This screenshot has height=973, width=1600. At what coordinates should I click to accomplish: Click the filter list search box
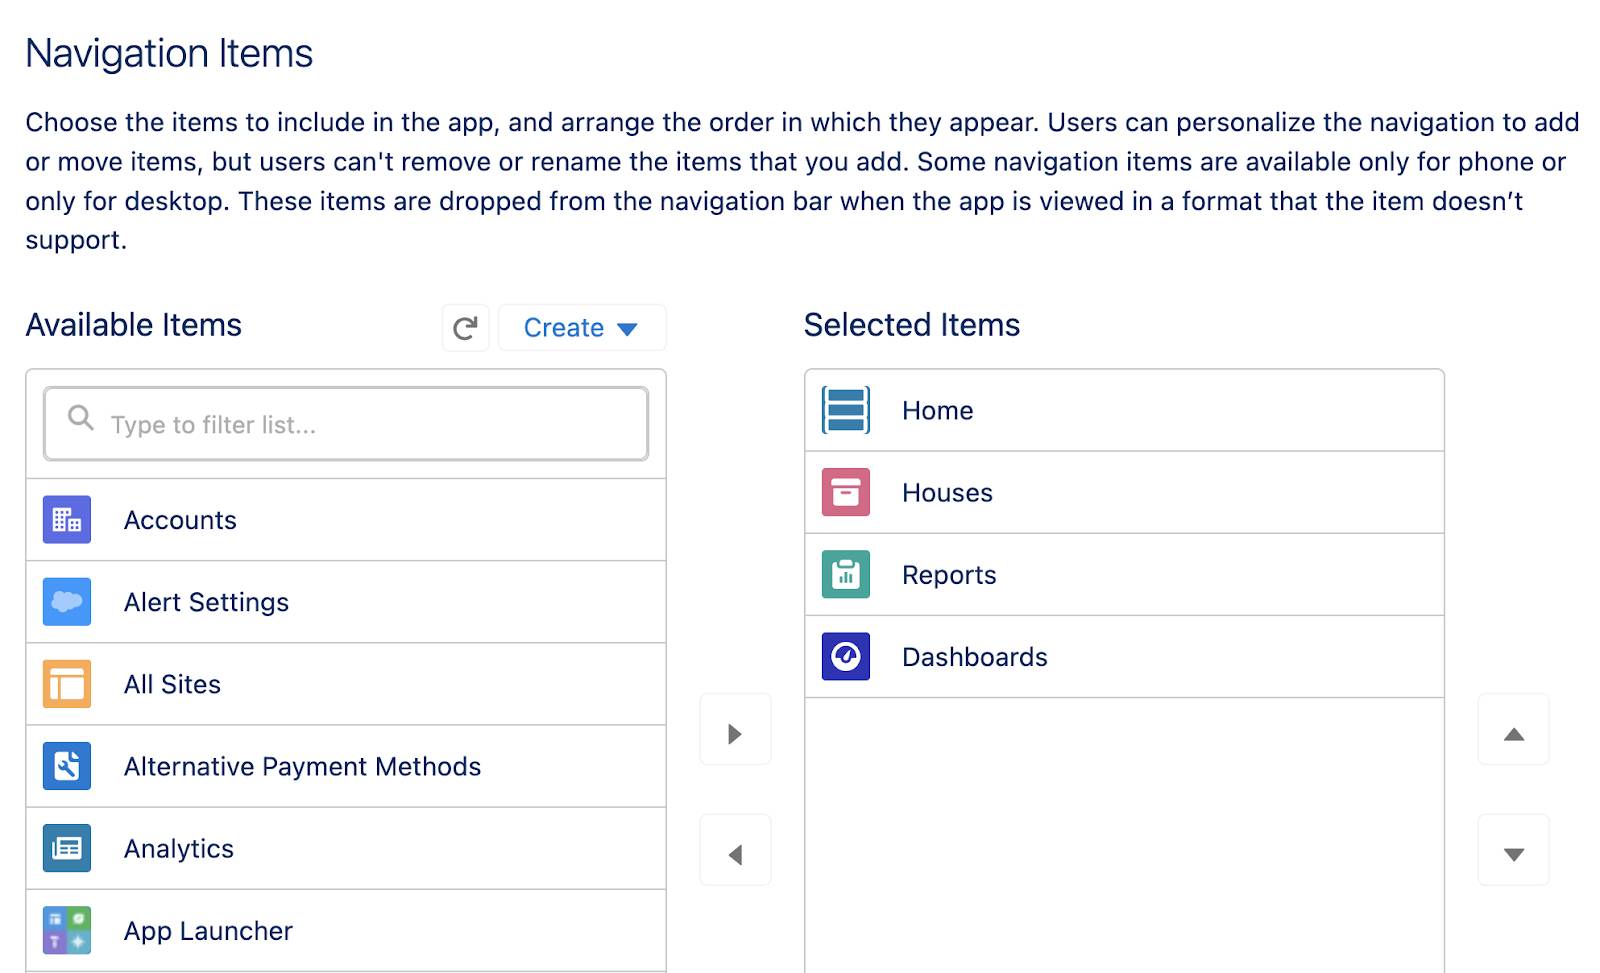click(344, 423)
